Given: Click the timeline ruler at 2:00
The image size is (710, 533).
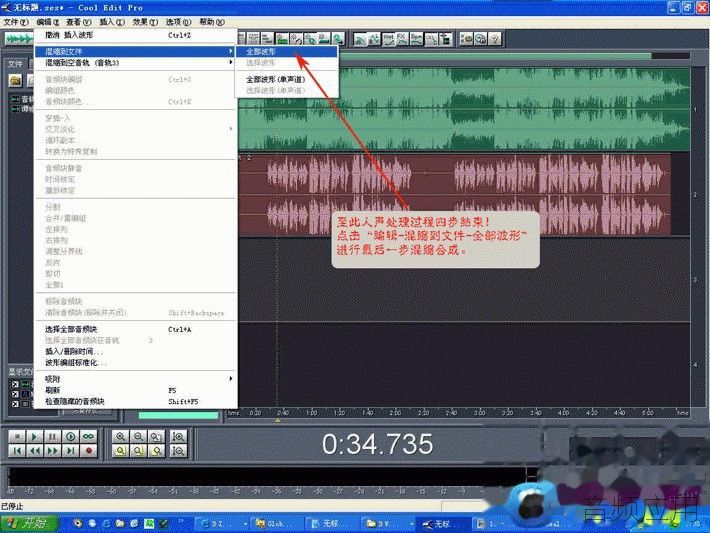Looking at the screenshot, I should (x=395, y=413).
